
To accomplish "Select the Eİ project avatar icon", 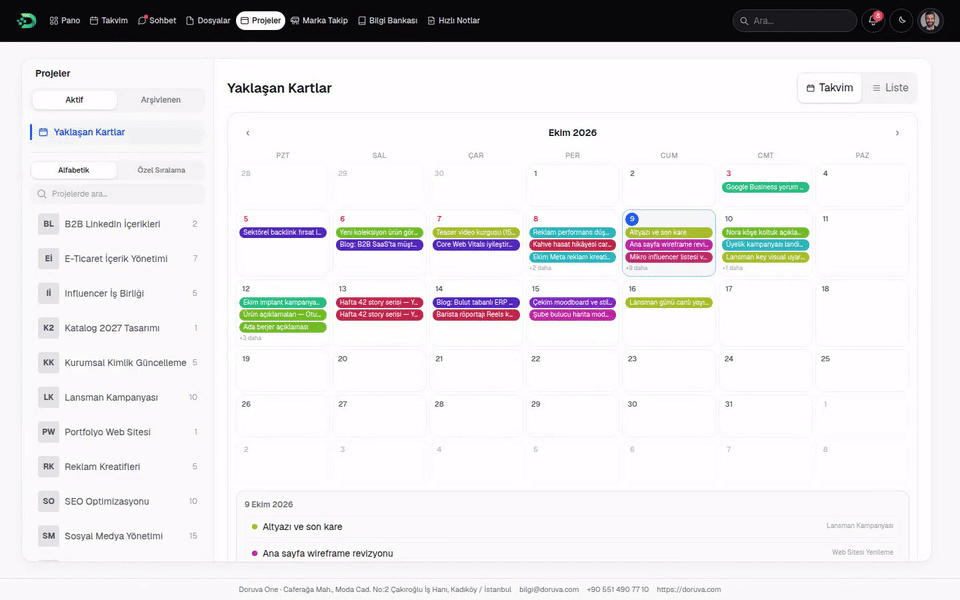I will click(x=48, y=258).
